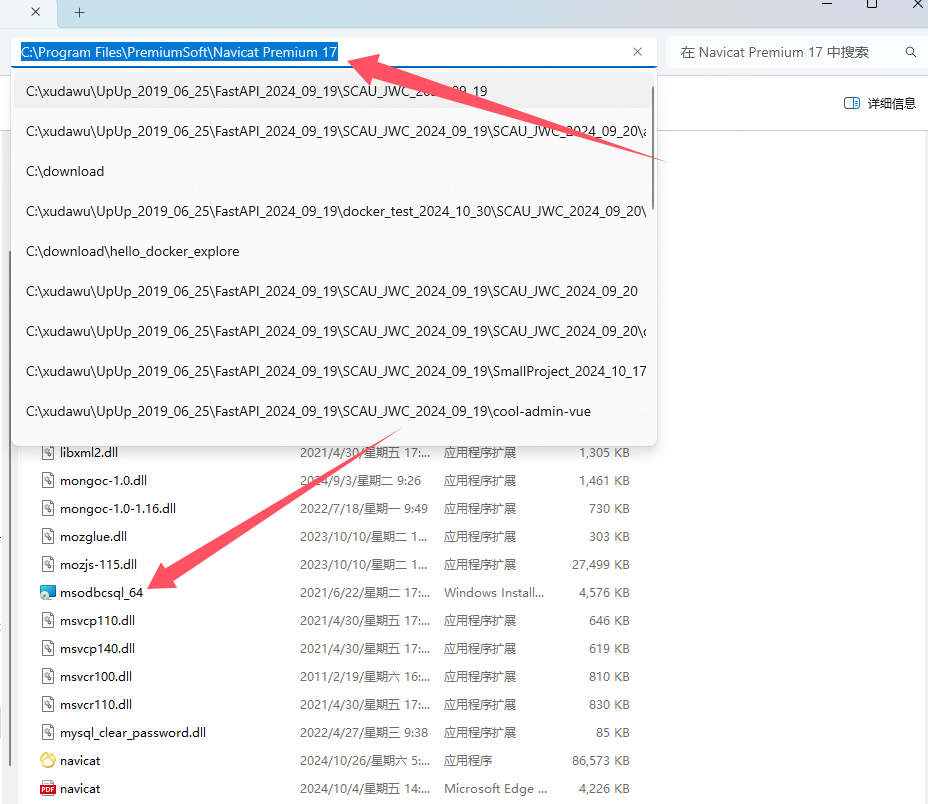The height and width of the screenshot is (804, 928).
Task: Select the file name mysql_clear_password.dll
Action: tap(133, 732)
